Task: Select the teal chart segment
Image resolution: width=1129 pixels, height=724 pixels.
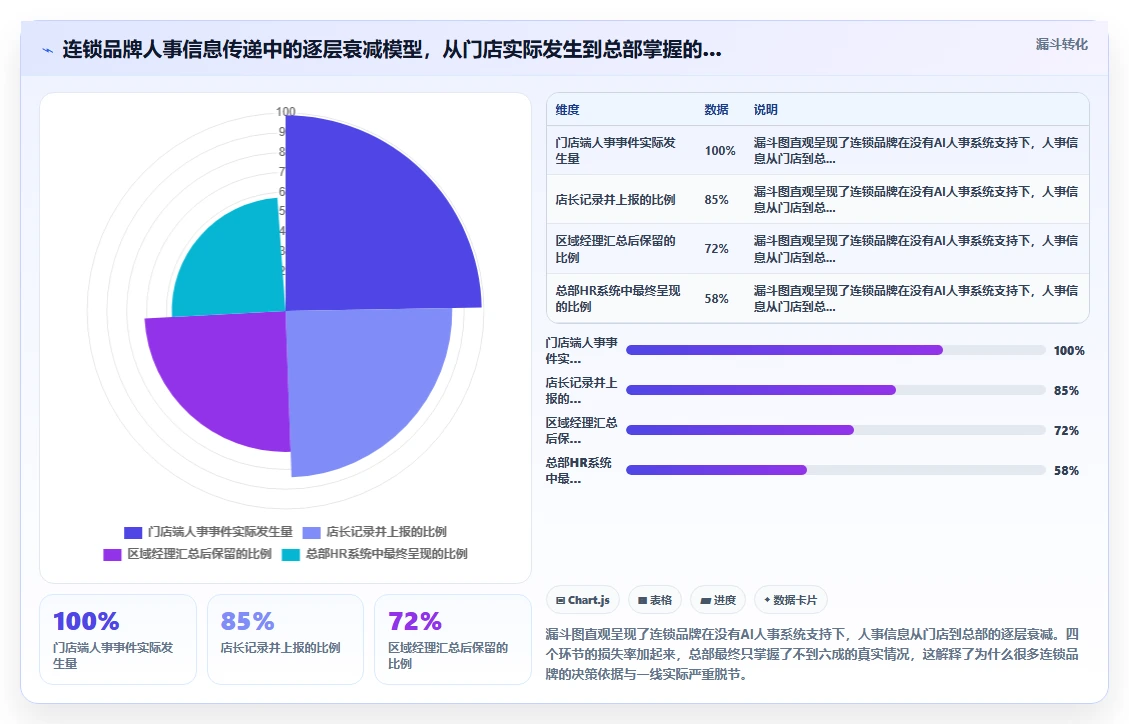Action: tap(234, 263)
